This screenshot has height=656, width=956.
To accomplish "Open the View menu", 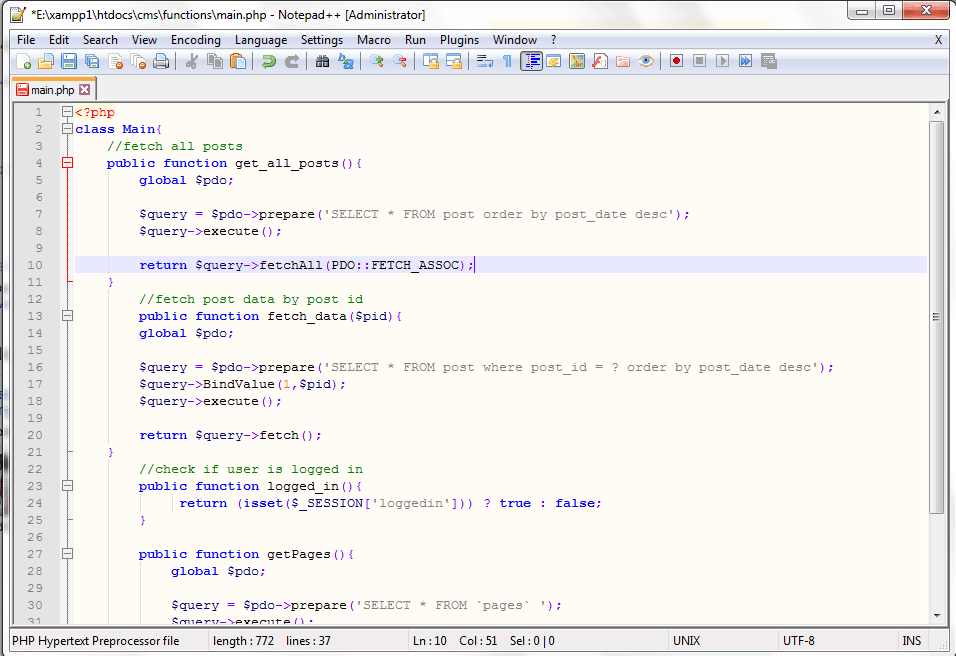I will click(144, 40).
